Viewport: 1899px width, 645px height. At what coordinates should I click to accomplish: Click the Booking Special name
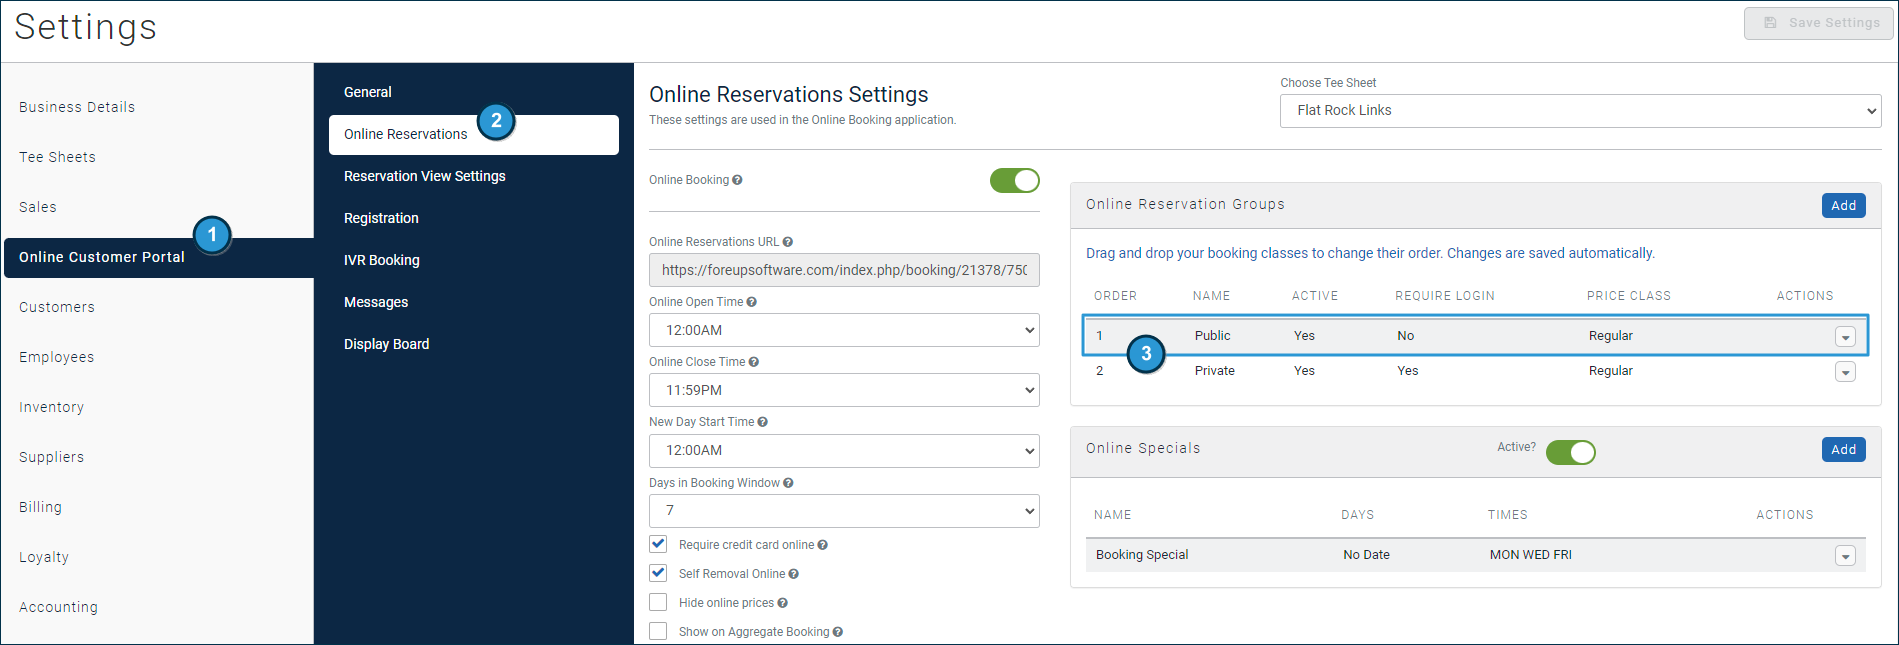(1142, 555)
